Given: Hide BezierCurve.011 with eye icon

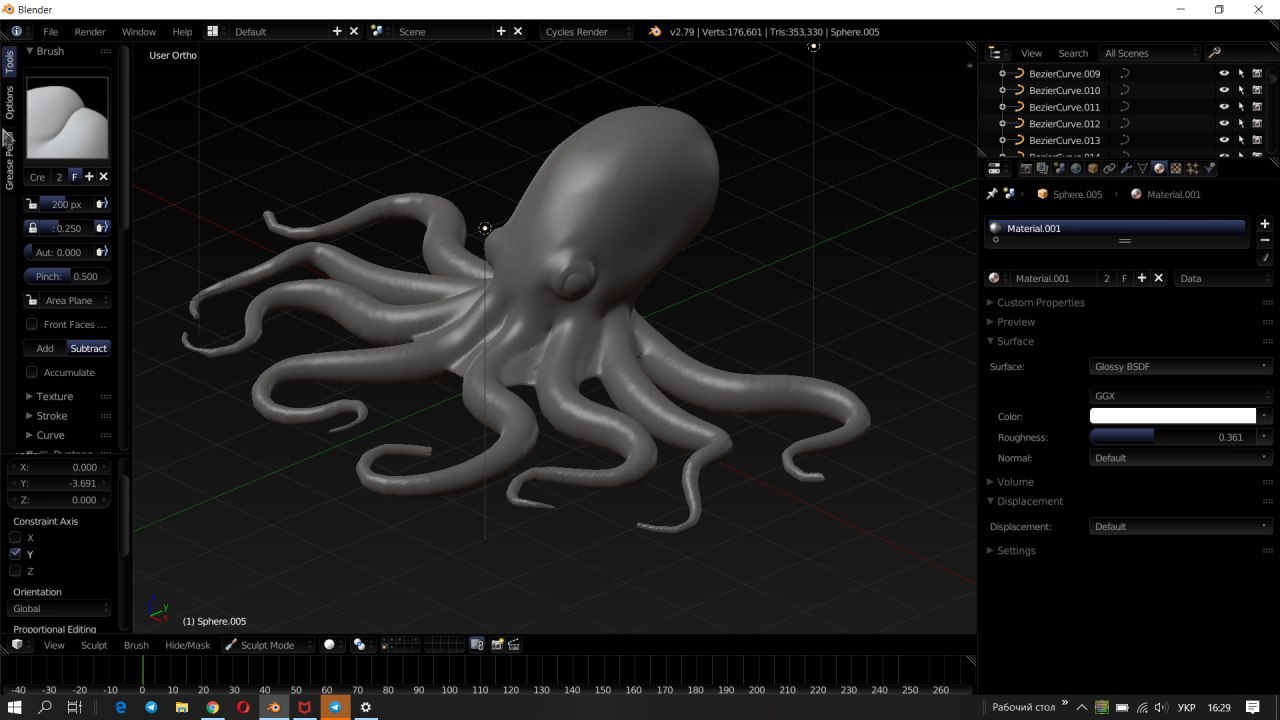Looking at the screenshot, I should (x=1224, y=107).
